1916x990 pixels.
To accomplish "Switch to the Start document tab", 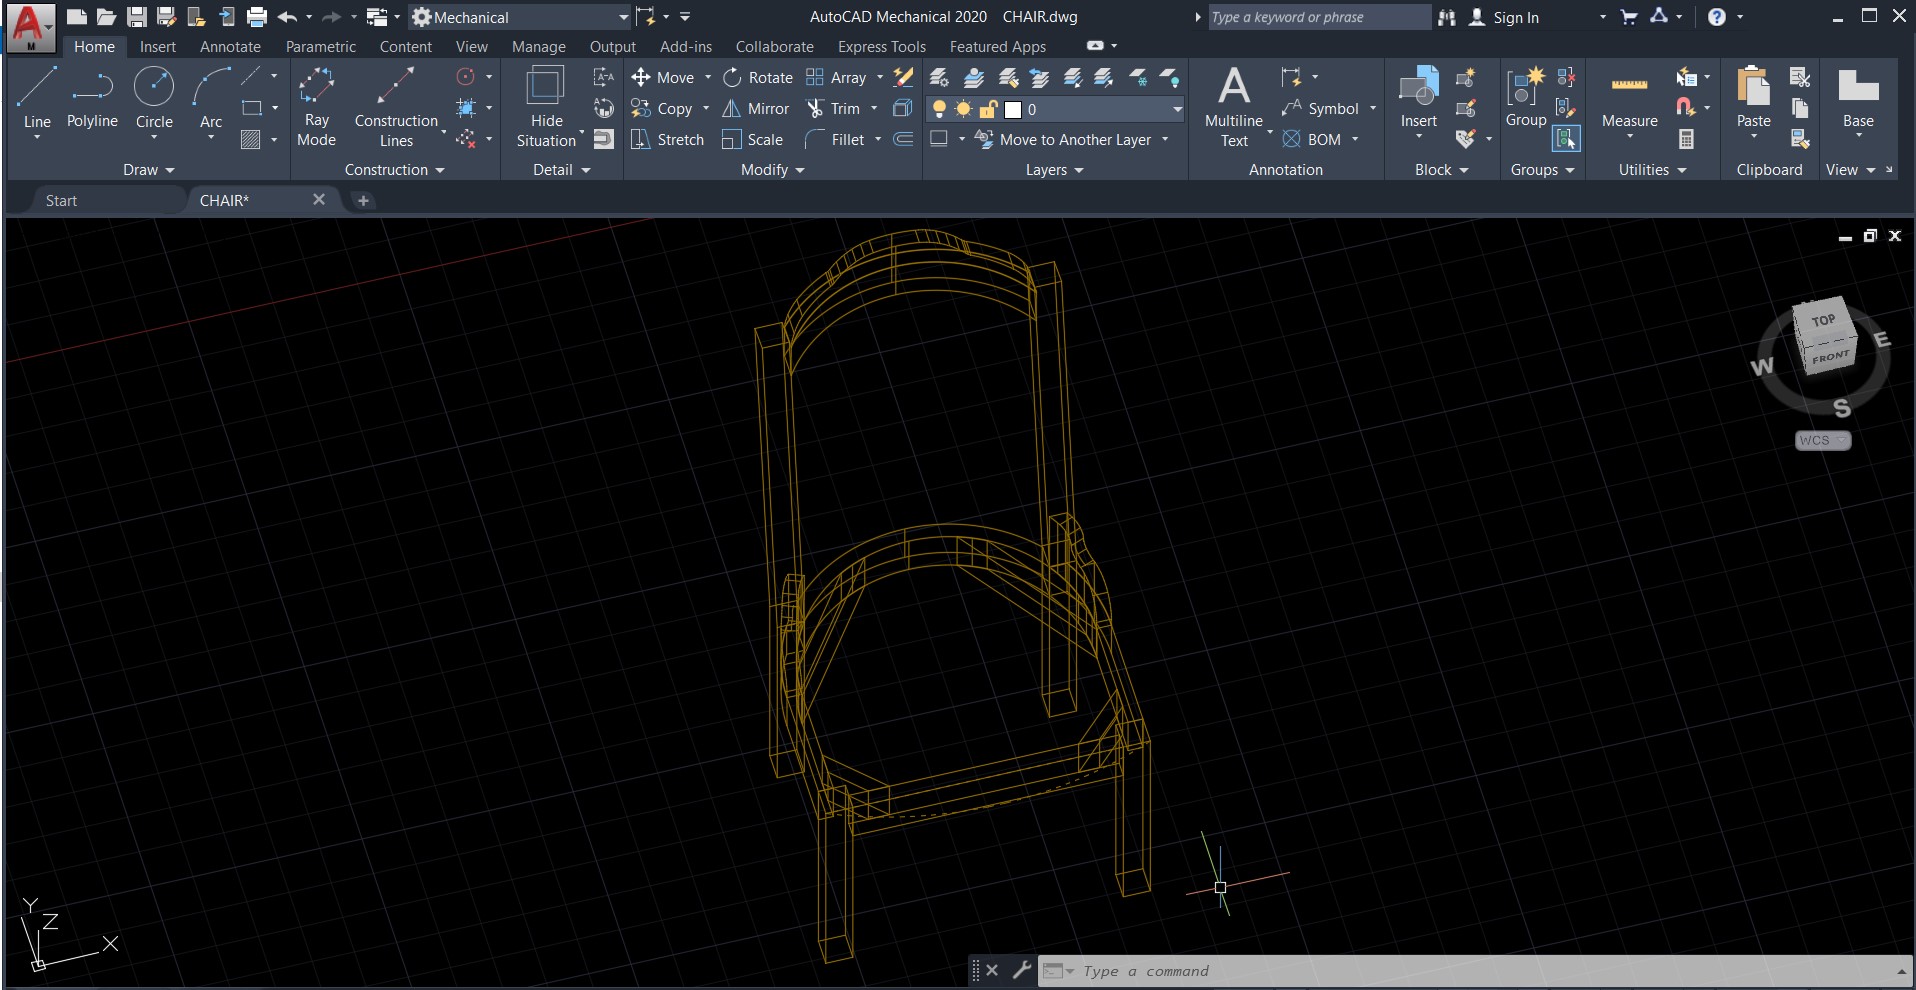I will (61, 200).
